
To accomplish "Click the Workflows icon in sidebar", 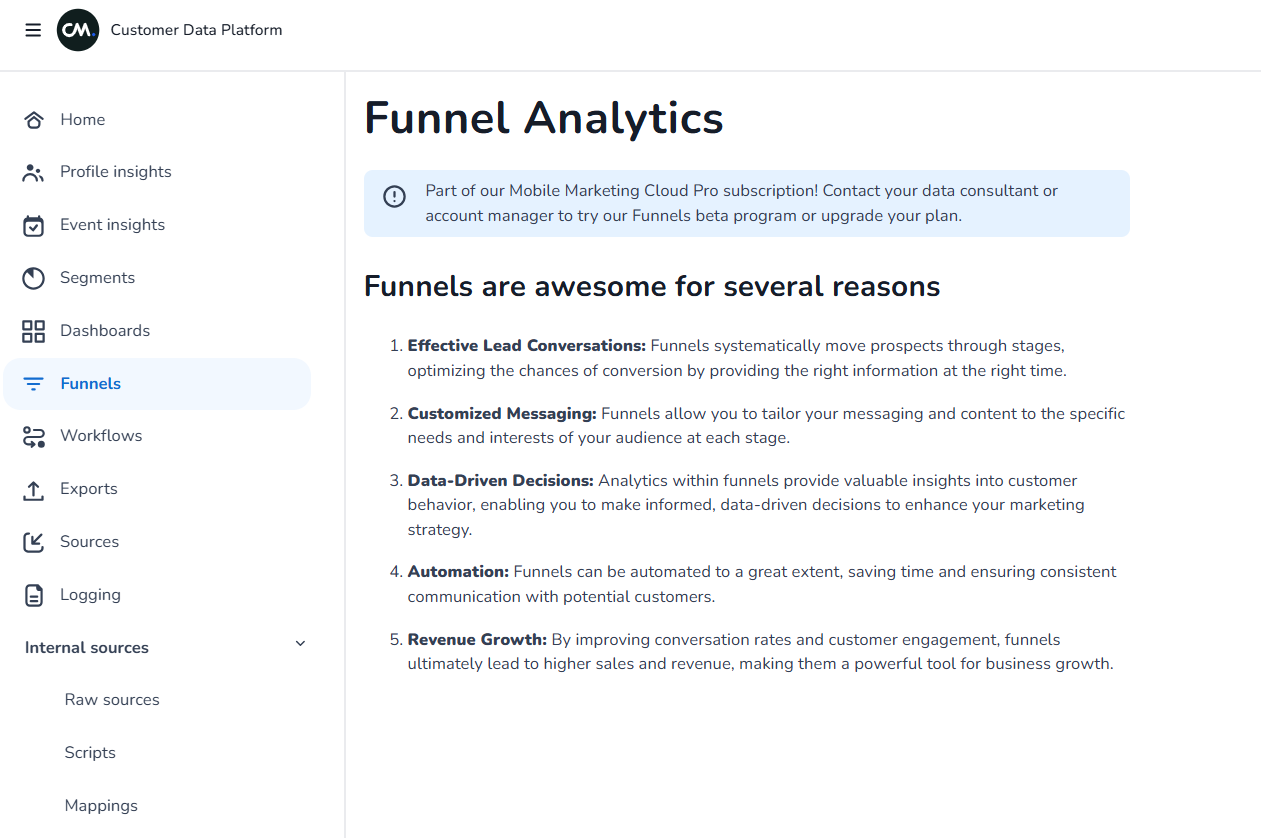I will [x=34, y=436].
